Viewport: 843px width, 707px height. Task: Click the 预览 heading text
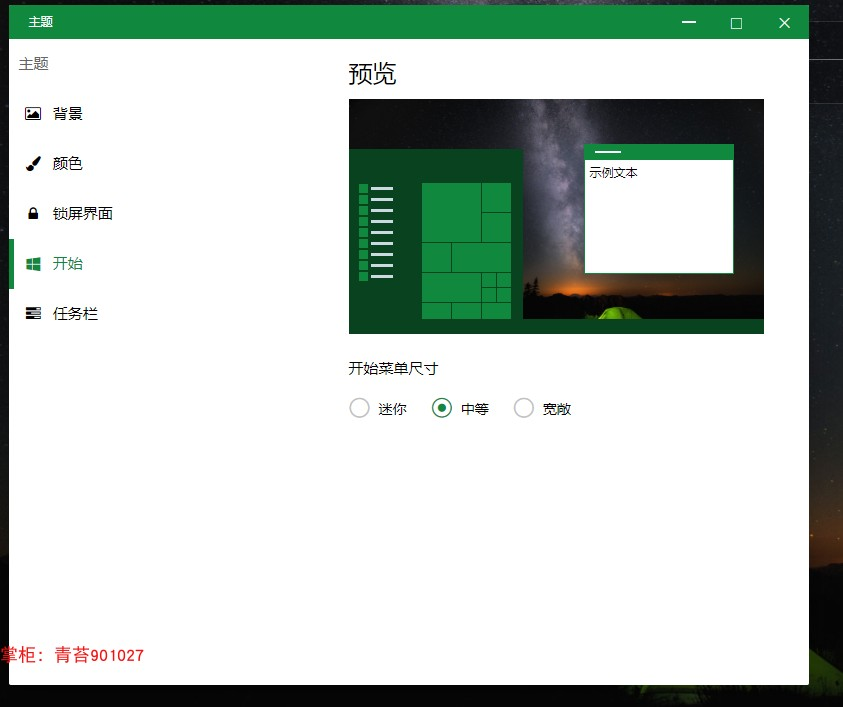point(372,74)
